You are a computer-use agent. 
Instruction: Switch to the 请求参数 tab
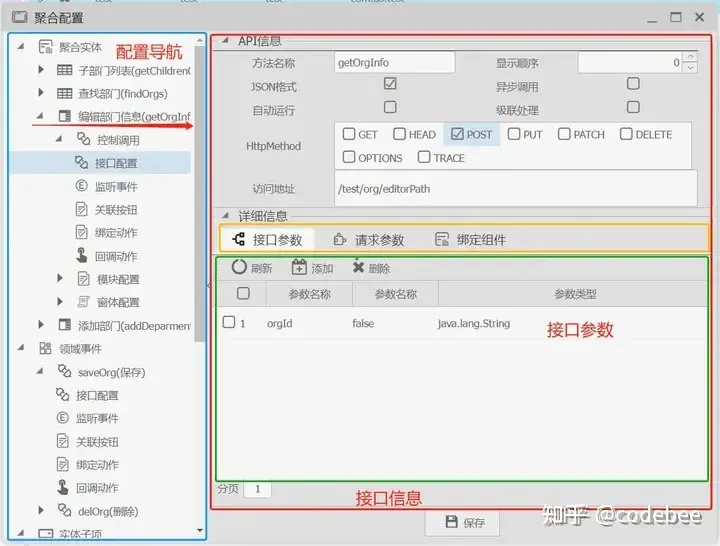(368, 239)
